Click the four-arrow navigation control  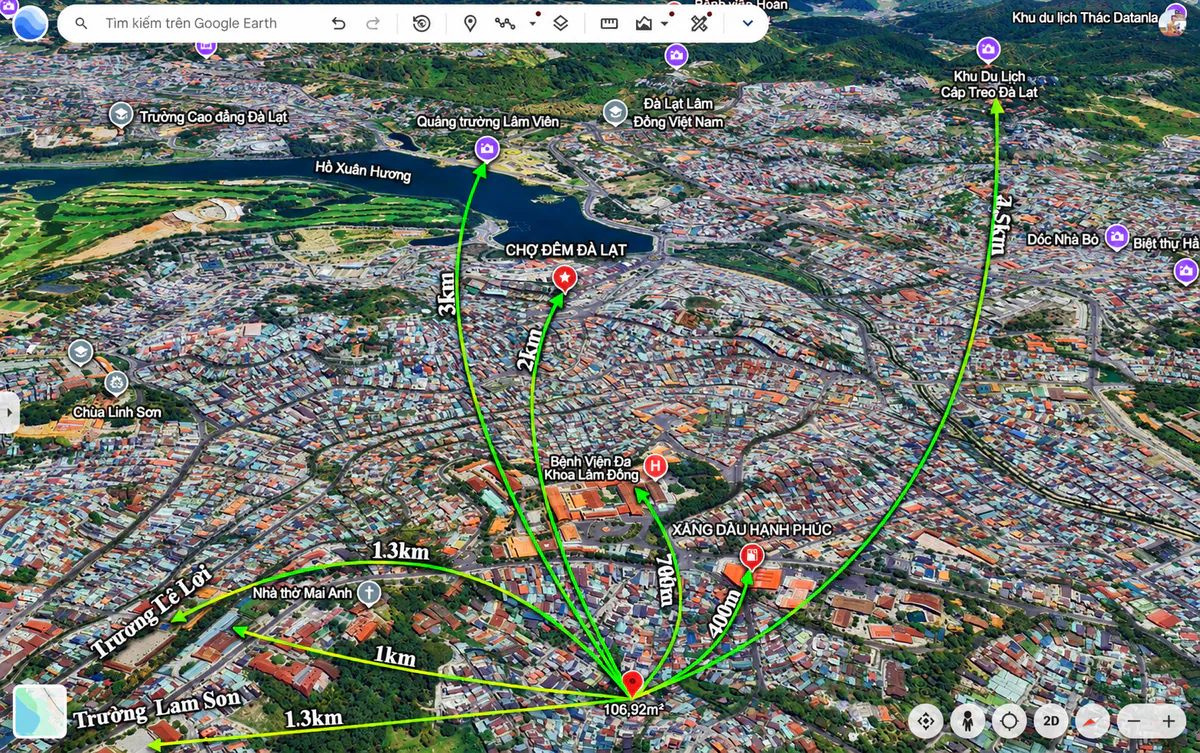point(926,720)
